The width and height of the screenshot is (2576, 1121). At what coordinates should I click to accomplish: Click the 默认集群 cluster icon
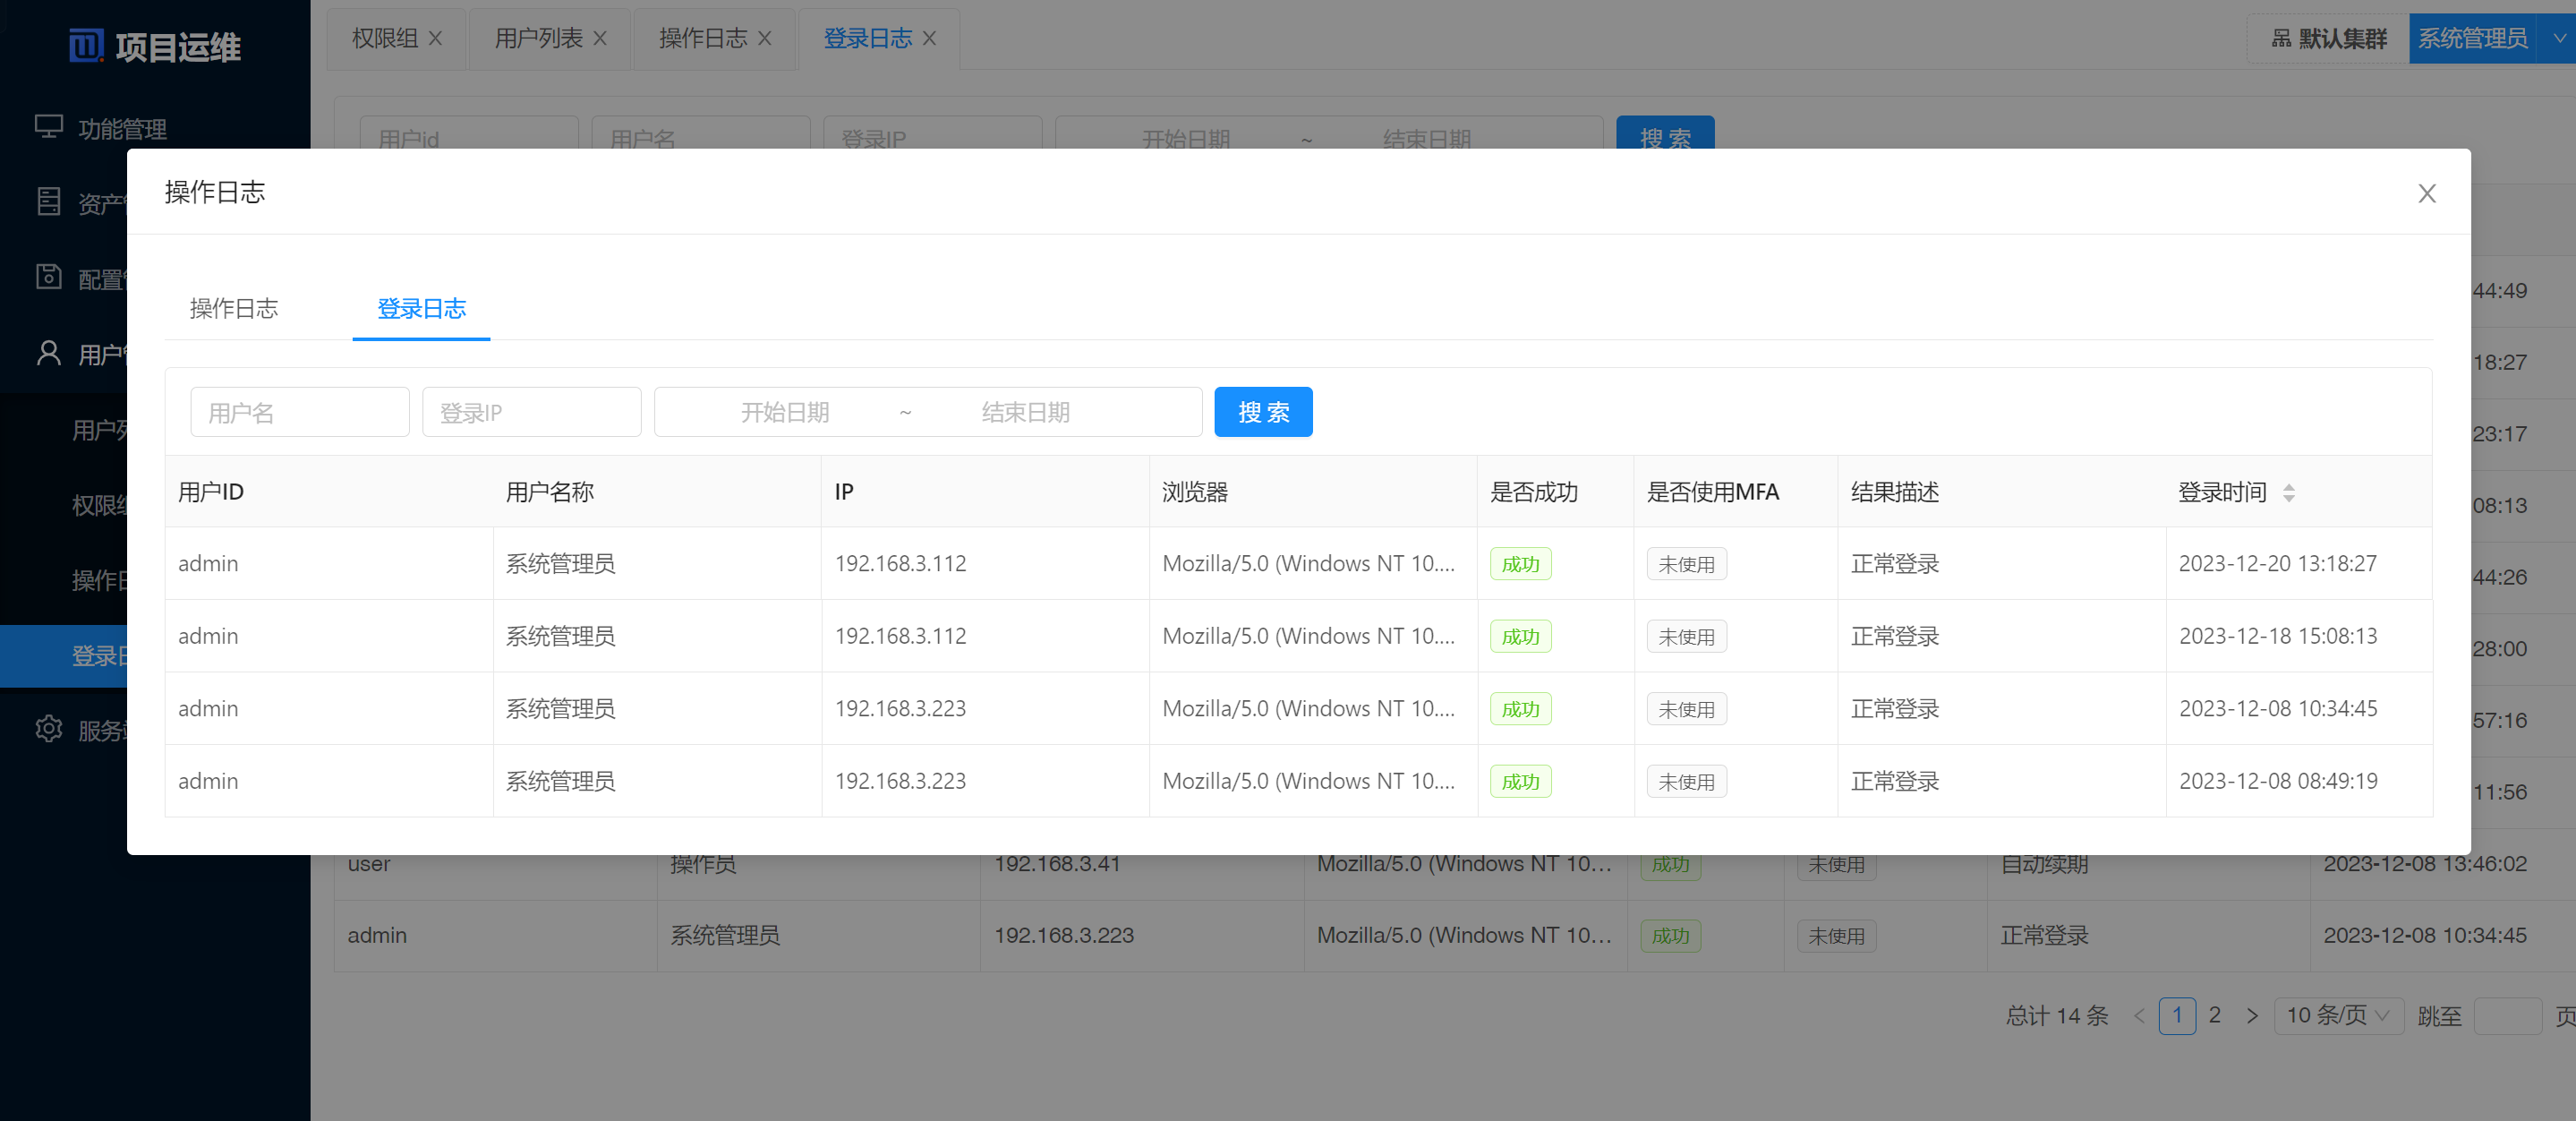2284,37
